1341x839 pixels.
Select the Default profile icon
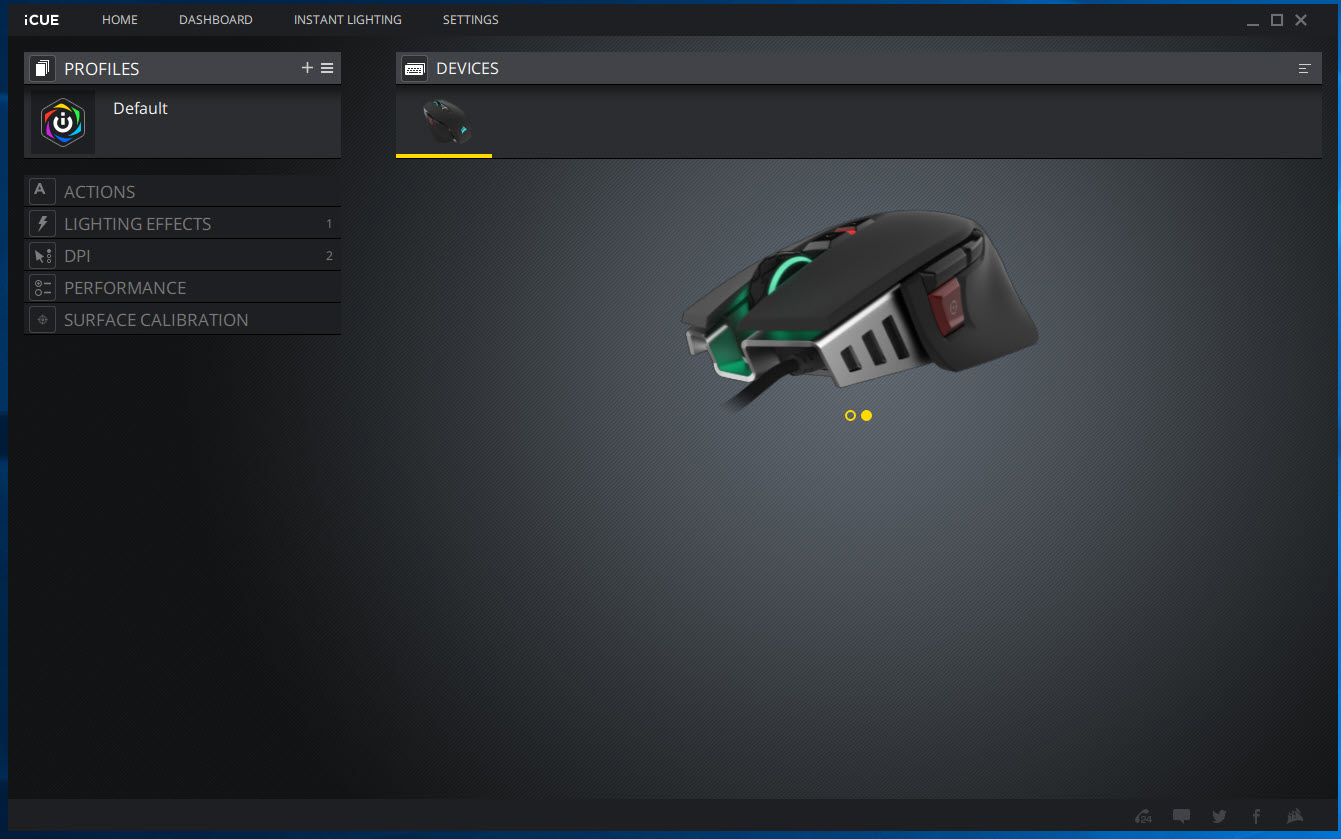point(63,123)
